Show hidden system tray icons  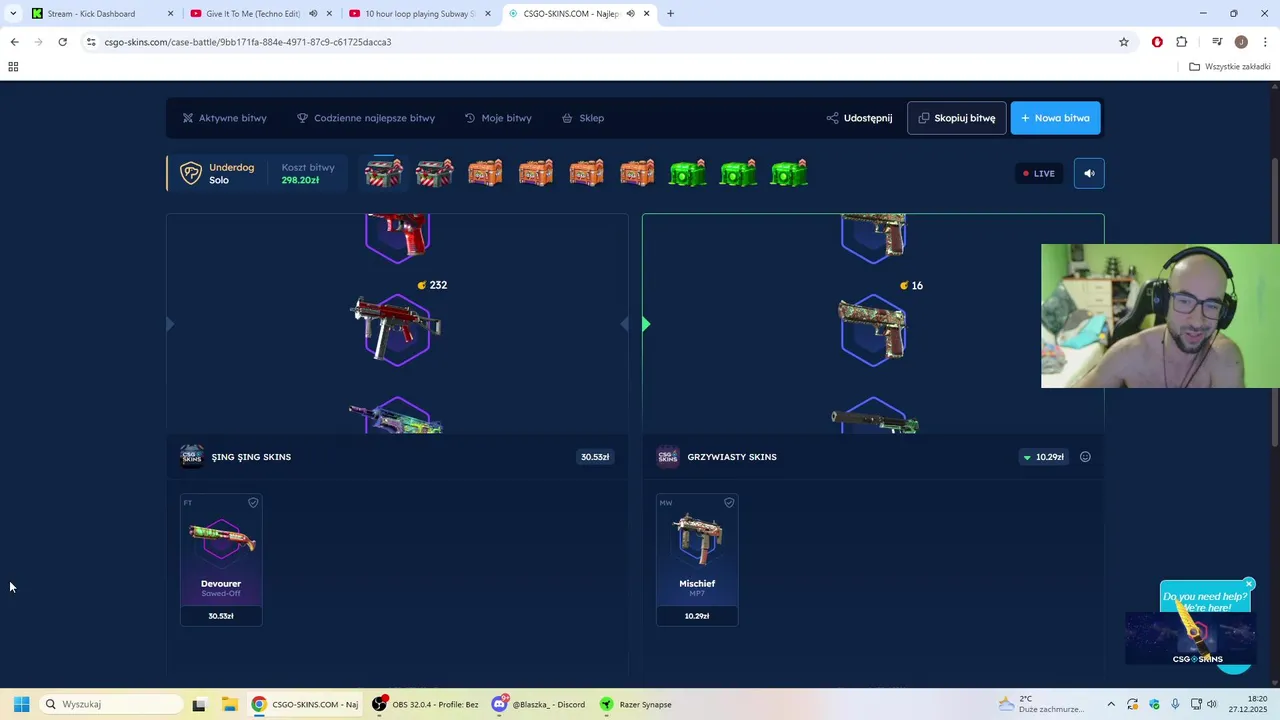(1110, 704)
